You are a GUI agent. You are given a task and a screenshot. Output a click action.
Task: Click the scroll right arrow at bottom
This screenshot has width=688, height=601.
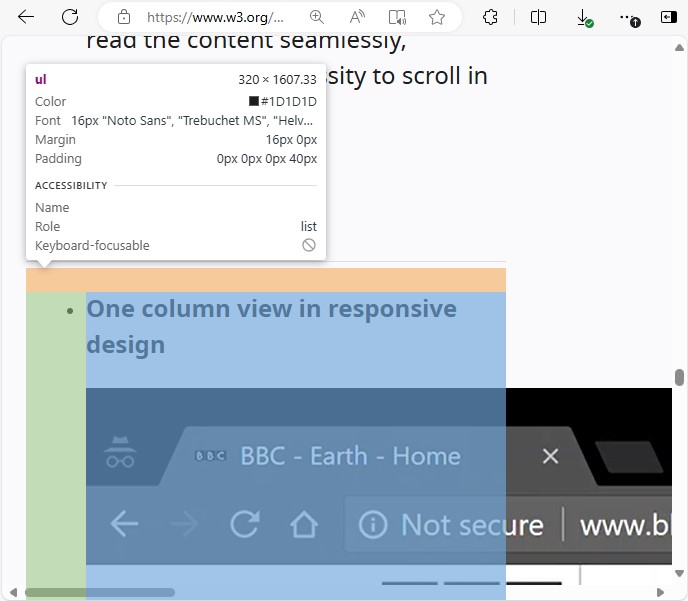click(x=662, y=593)
